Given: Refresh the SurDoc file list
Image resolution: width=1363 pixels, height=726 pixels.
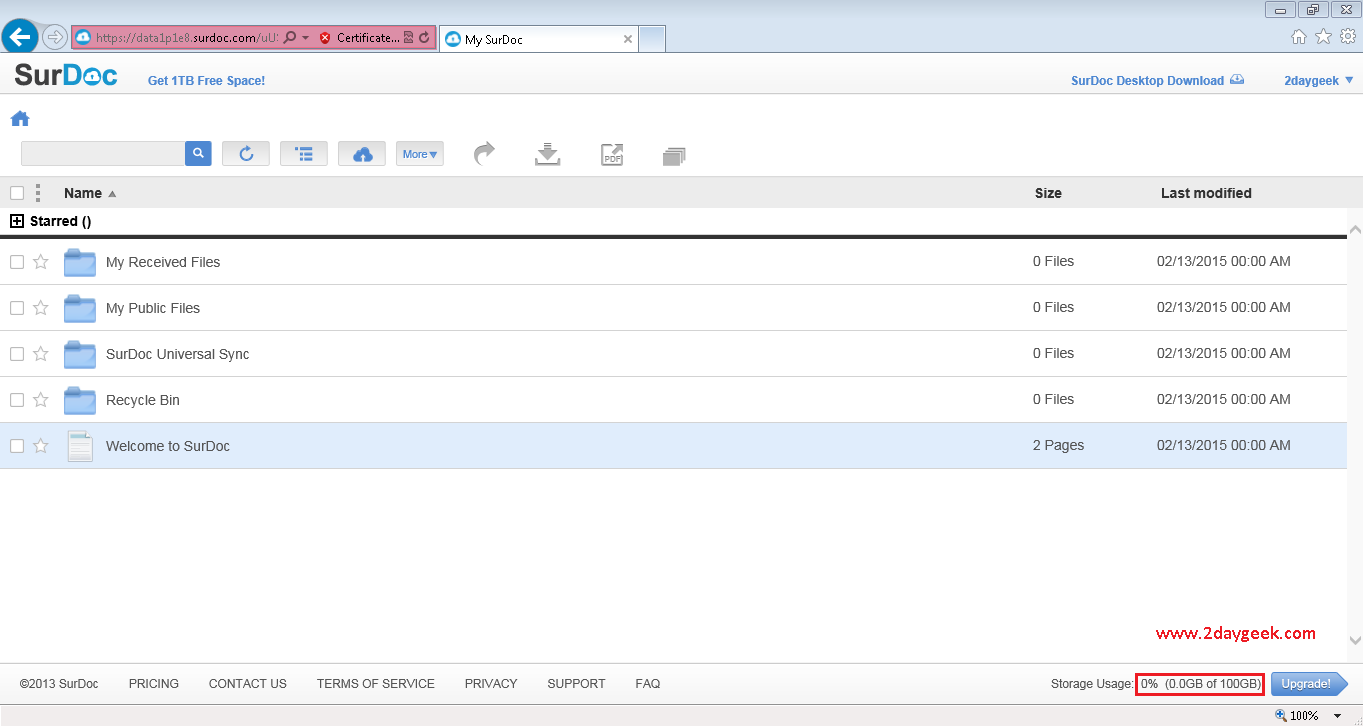Looking at the screenshot, I should (246, 153).
